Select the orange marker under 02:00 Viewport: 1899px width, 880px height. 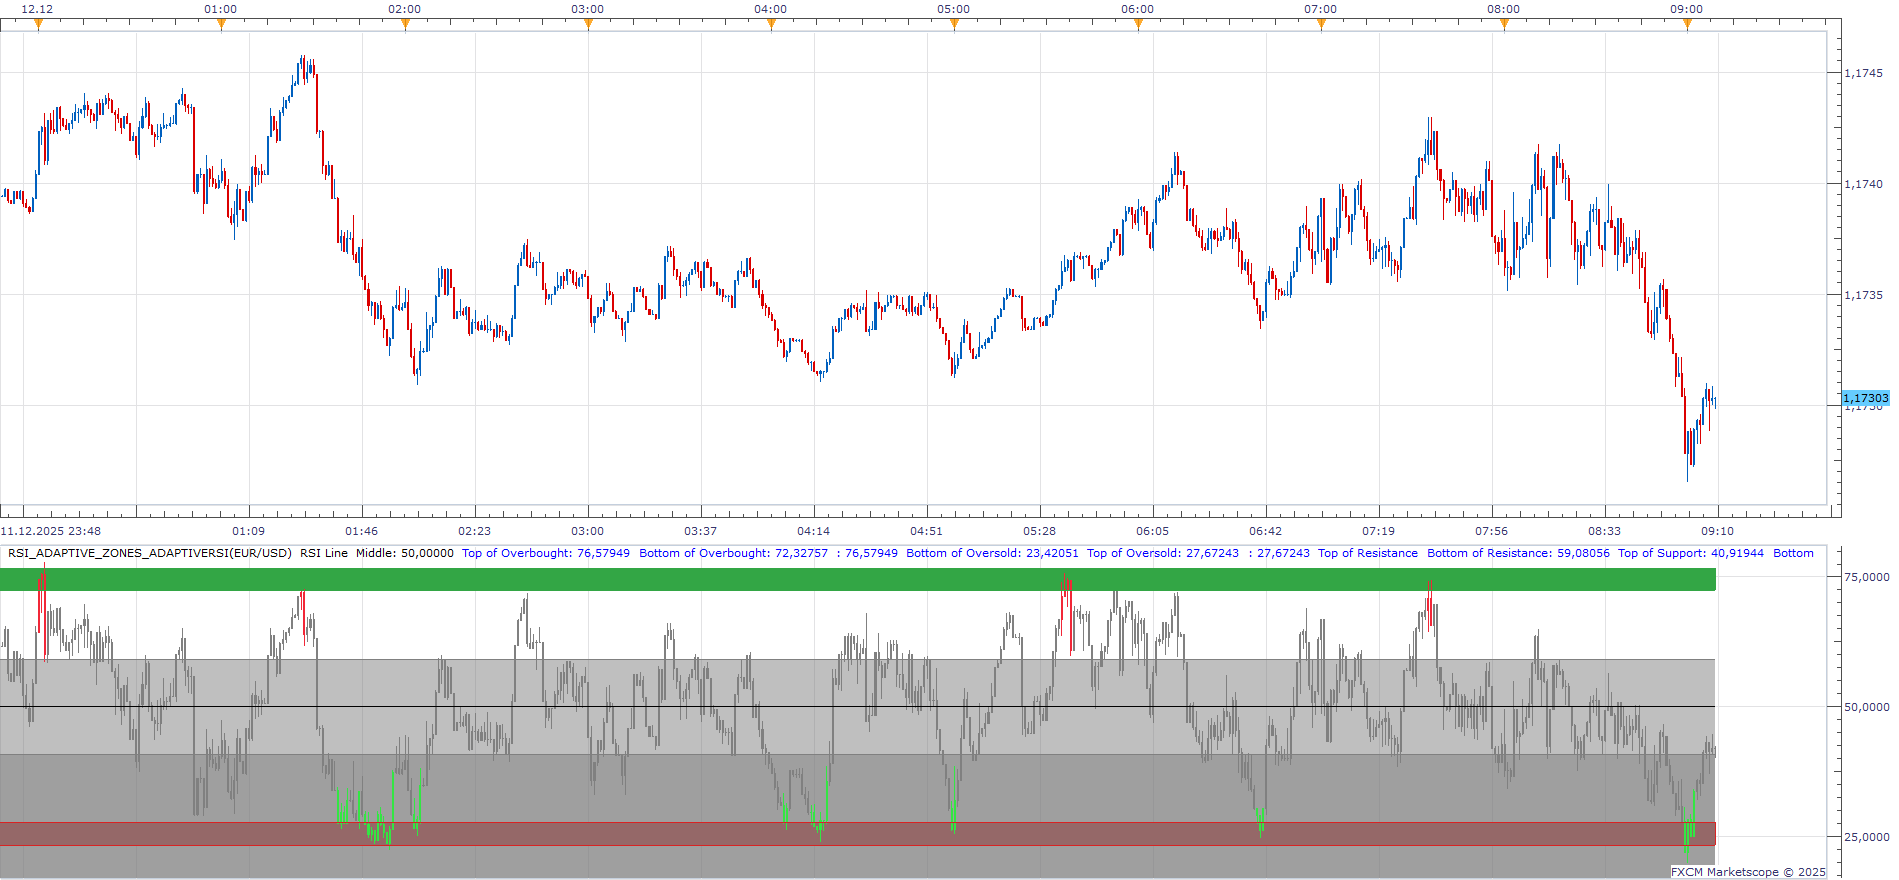(x=405, y=24)
